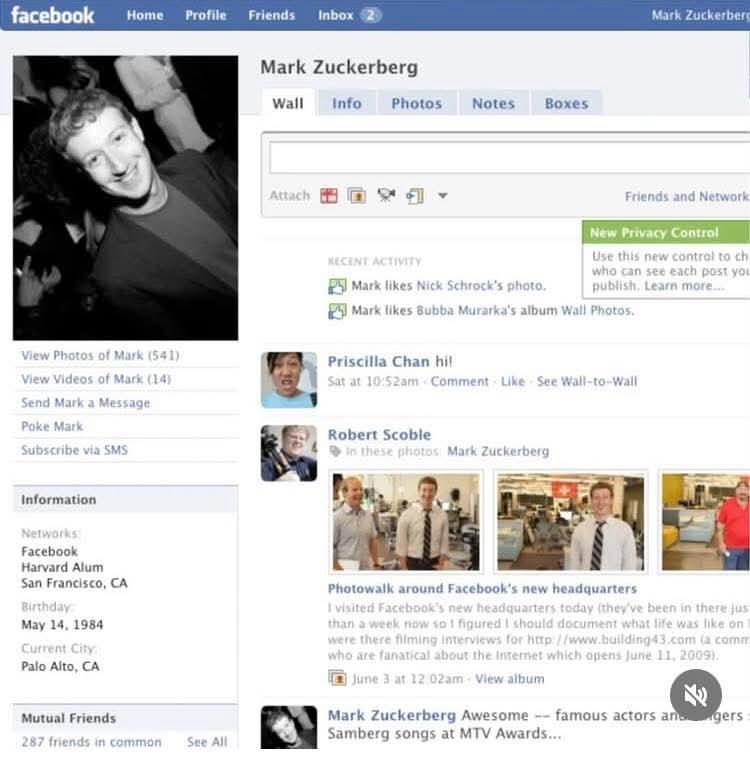Click Send Mark a Message
Image resolution: width=750 pixels, height=768 pixels.
pos(86,403)
